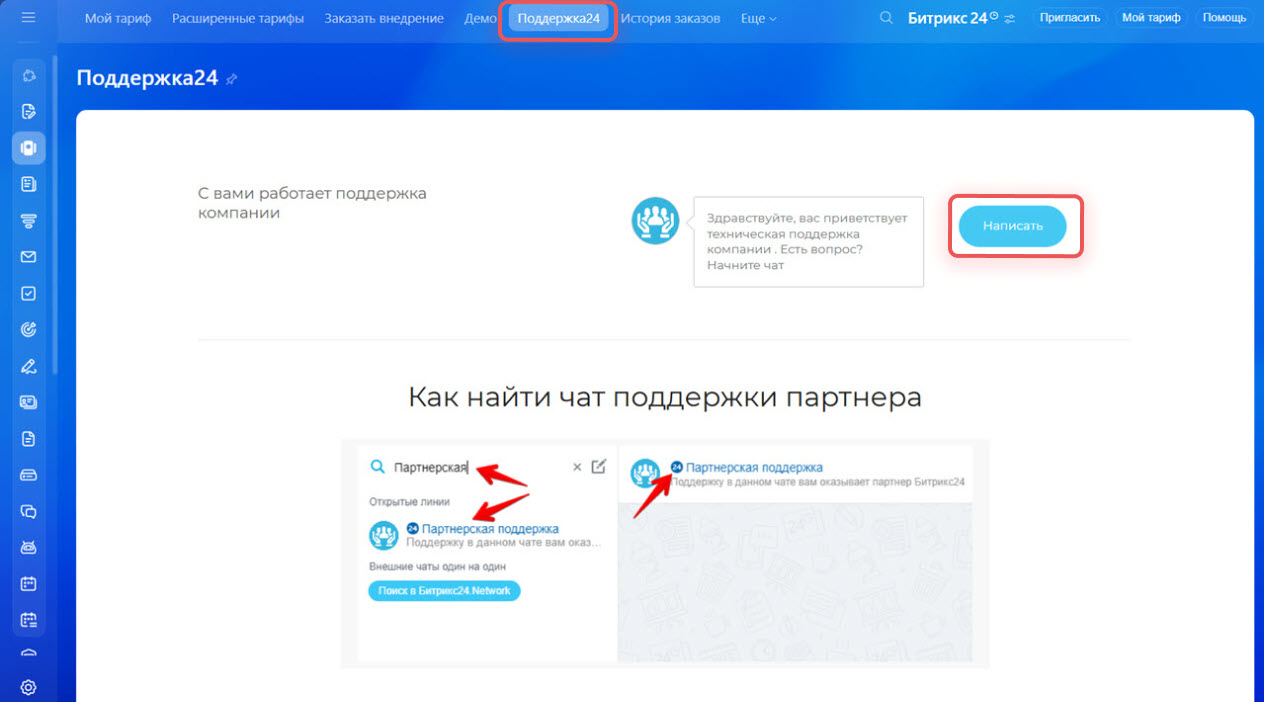The height and width of the screenshot is (702, 1264).
Task: Click the Пригласить button
Action: 1070,17
